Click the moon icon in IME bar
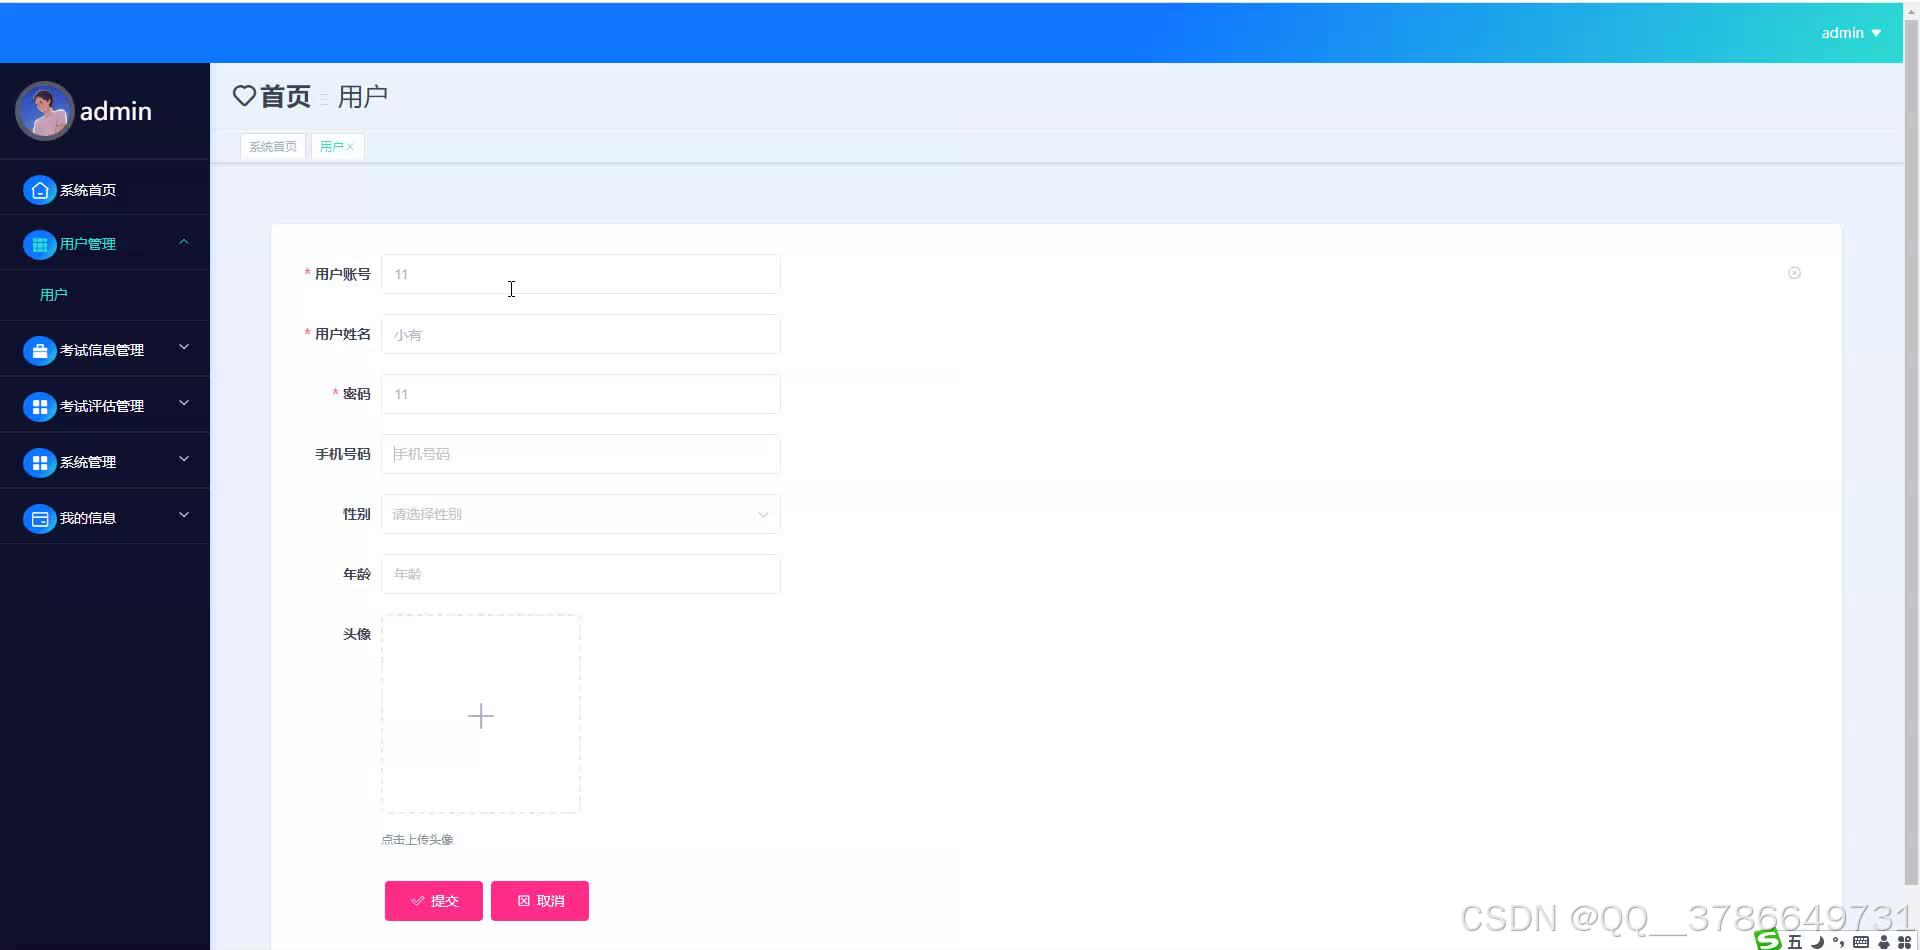 pyautogui.click(x=1817, y=942)
